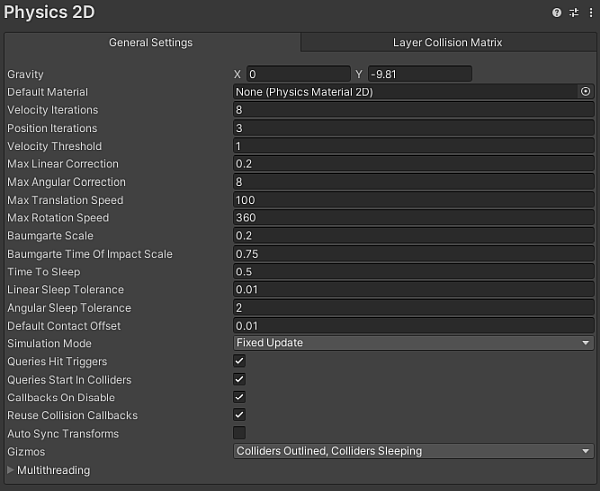The image size is (600, 491).
Task: Select the General Settings tab
Action: click(x=150, y=43)
